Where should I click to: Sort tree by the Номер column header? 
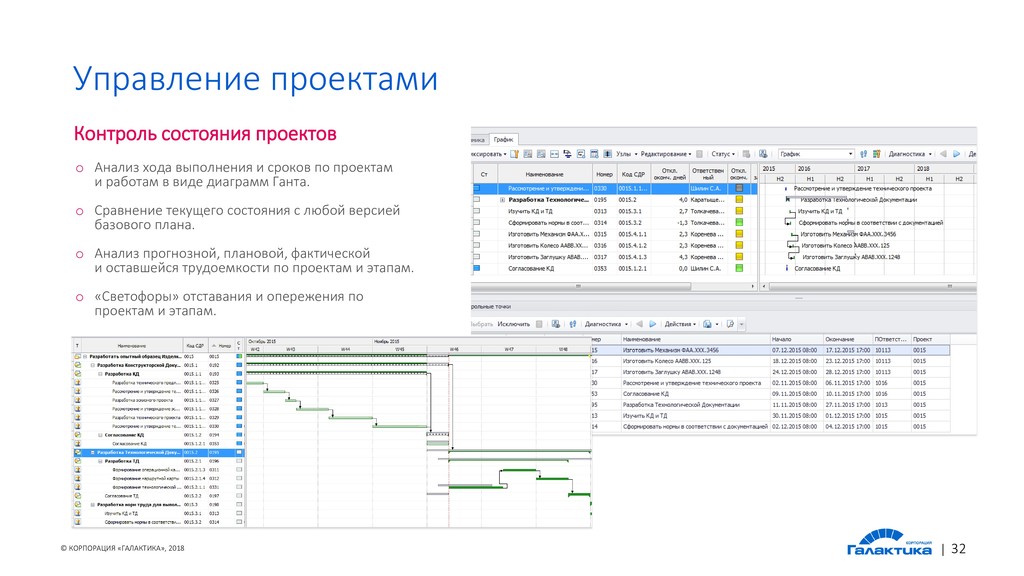coord(222,345)
